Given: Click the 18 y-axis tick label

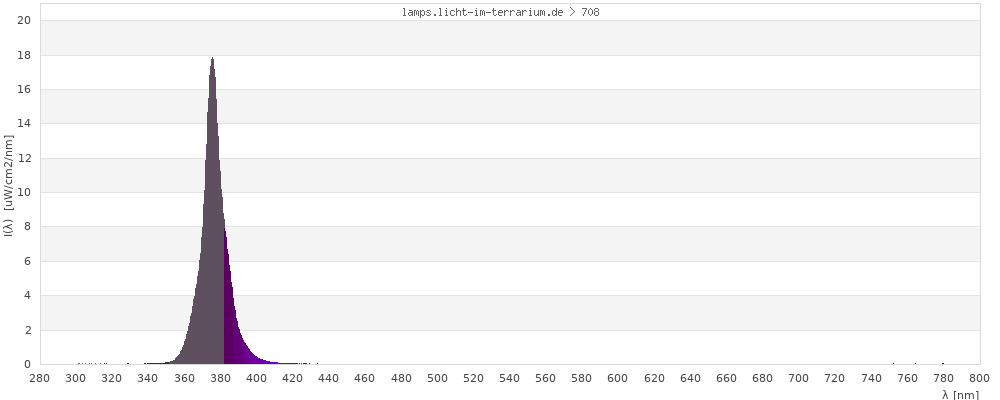Looking at the screenshot, I should pyautogui.click(x=25, y=56).
